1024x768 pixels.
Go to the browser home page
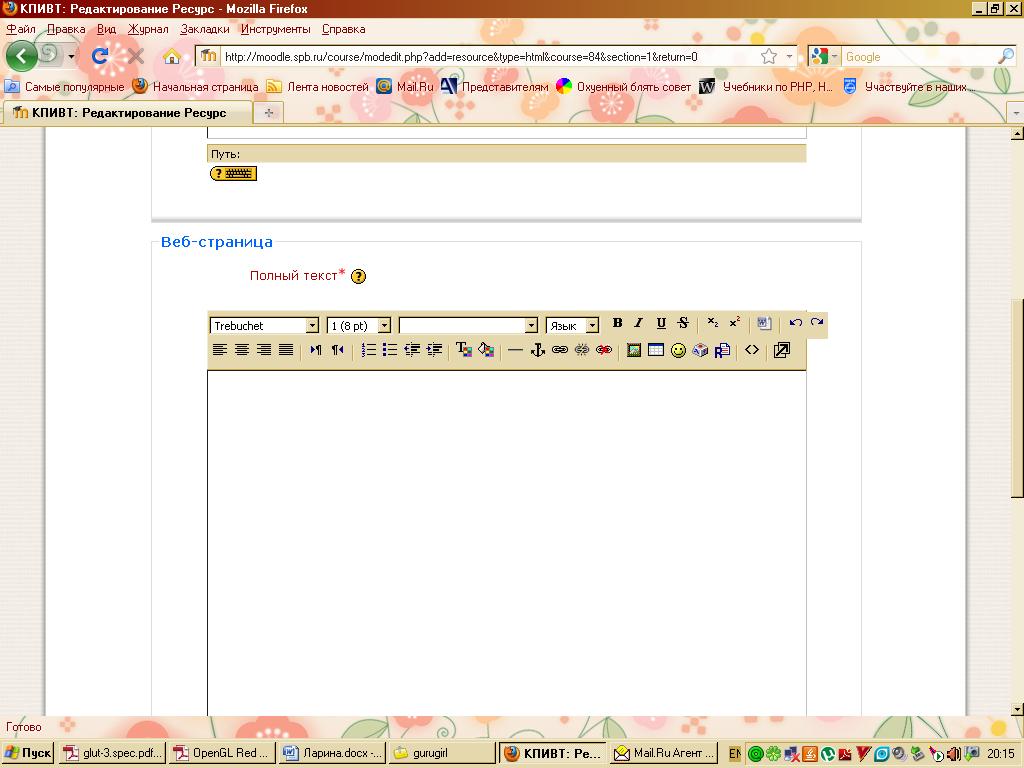(x=172, y=57)
